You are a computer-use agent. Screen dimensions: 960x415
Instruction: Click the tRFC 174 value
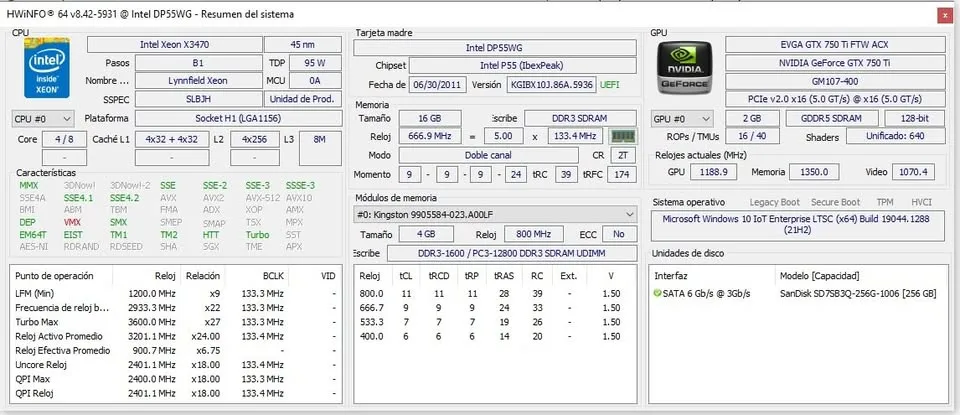(x=622, y=174)
